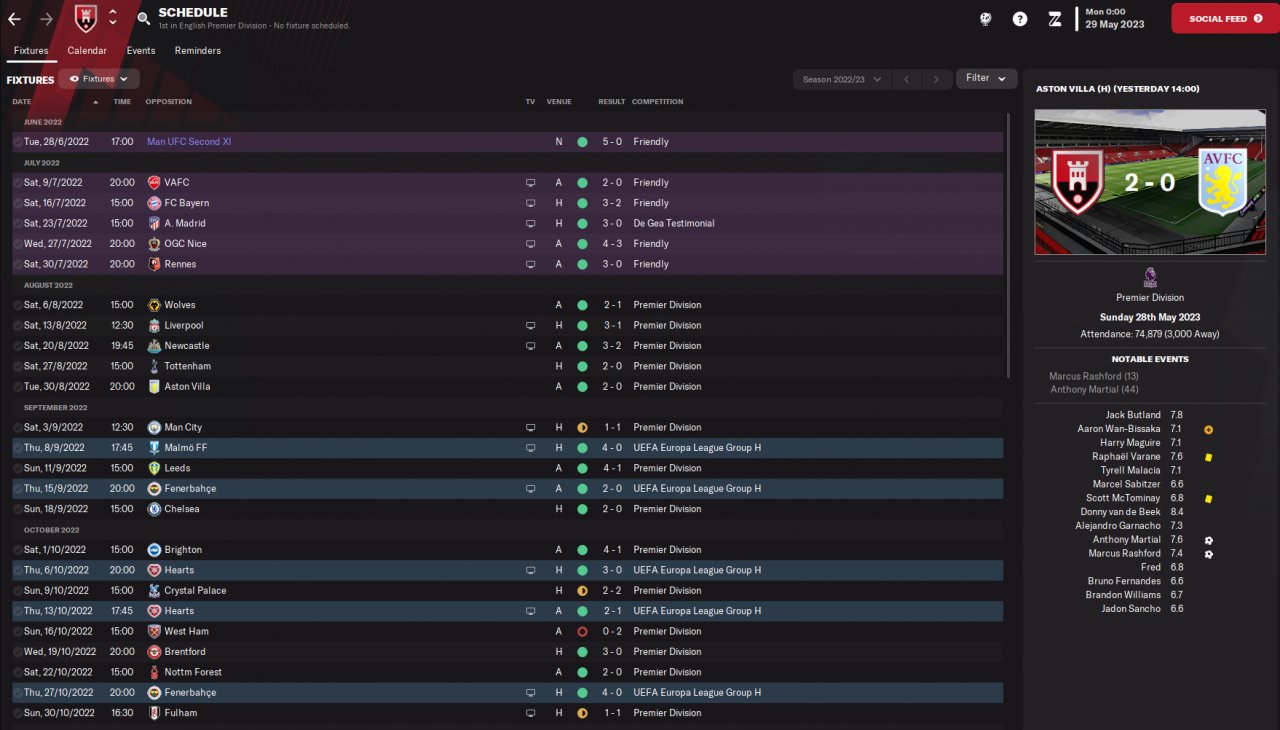1280x730 pixels.
Task: Expand the Filter dropdown
Action: click(x=986, y=78)
